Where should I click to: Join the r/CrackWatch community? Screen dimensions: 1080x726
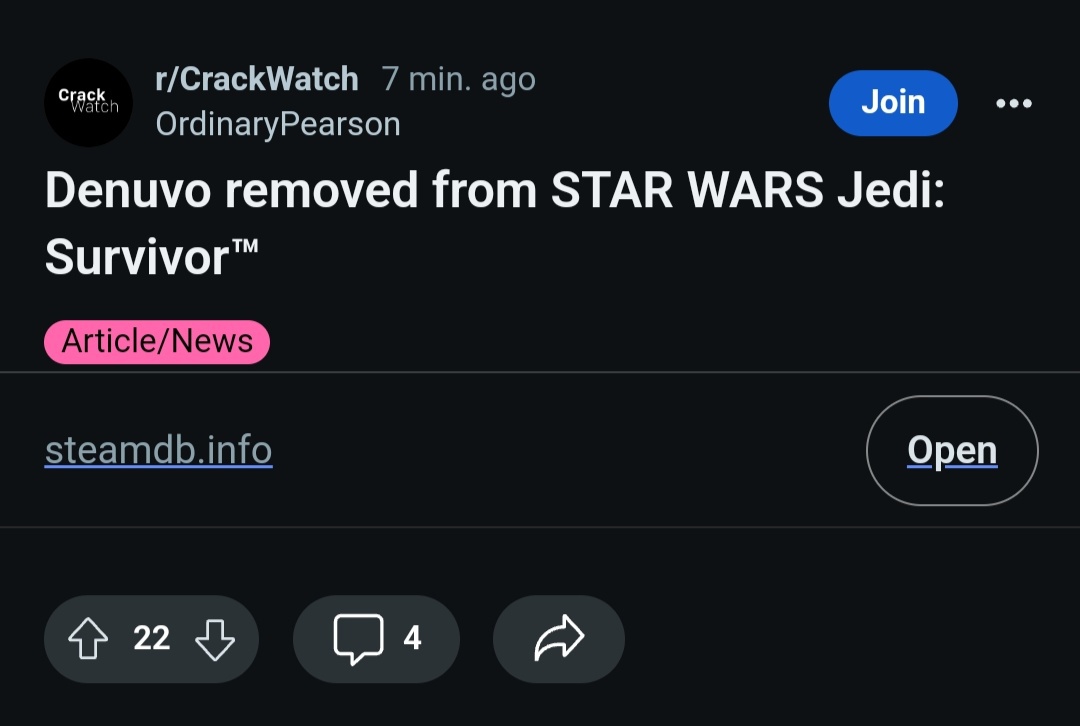893,102
